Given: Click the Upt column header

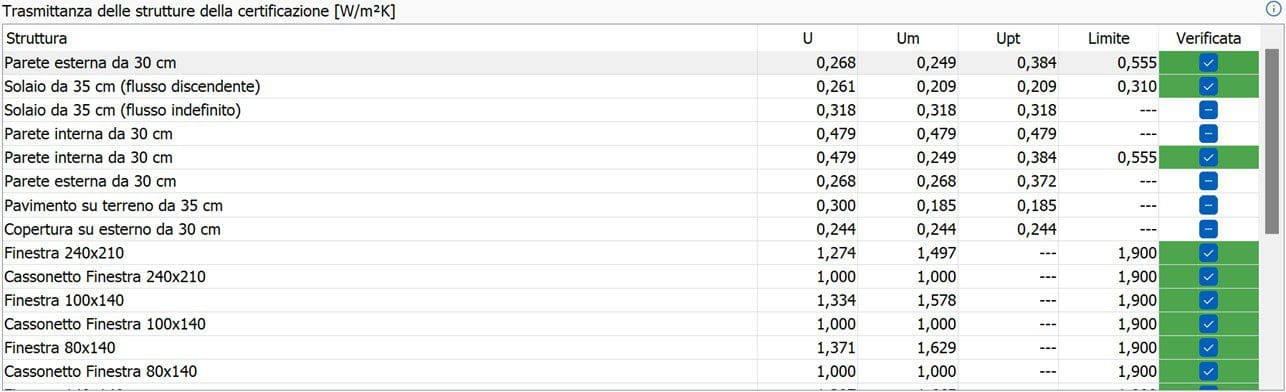Looking at the screenshot, I should point(1008,38).
